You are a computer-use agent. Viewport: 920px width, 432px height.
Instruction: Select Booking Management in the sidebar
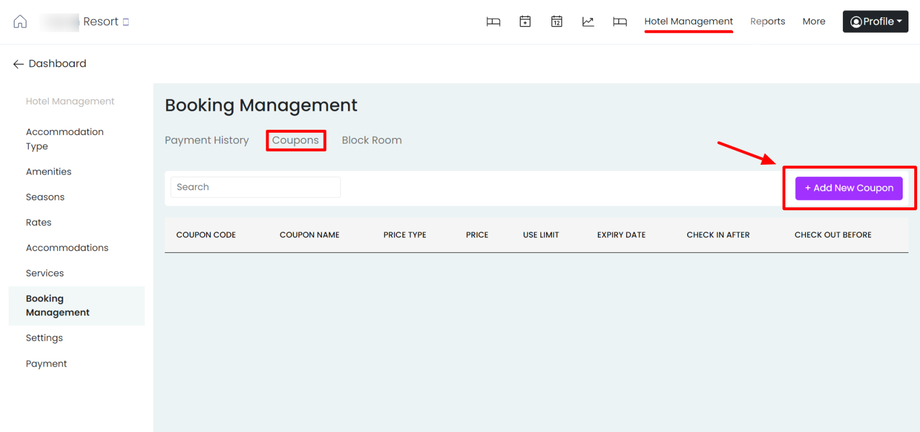tap(76, 306)
